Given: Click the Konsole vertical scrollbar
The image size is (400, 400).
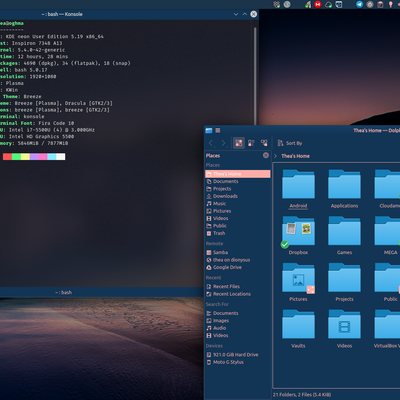Looking at the screenshot, I should pyautogui.click(x=255, y=76).
